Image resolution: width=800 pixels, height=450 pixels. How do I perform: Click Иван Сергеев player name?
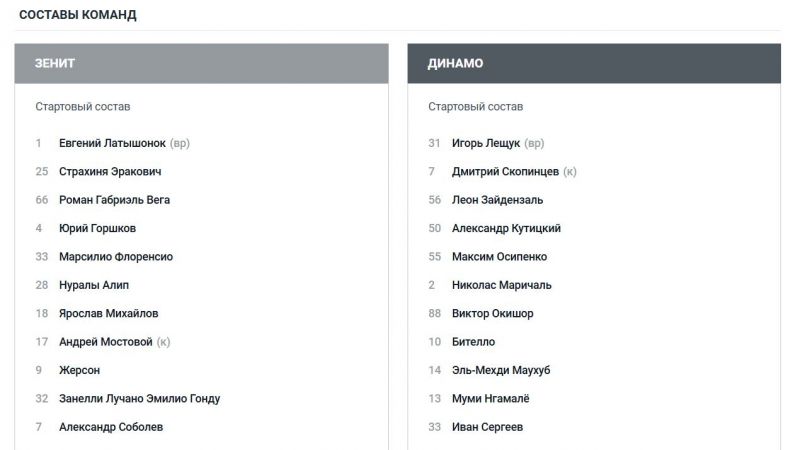pos(487,427)
